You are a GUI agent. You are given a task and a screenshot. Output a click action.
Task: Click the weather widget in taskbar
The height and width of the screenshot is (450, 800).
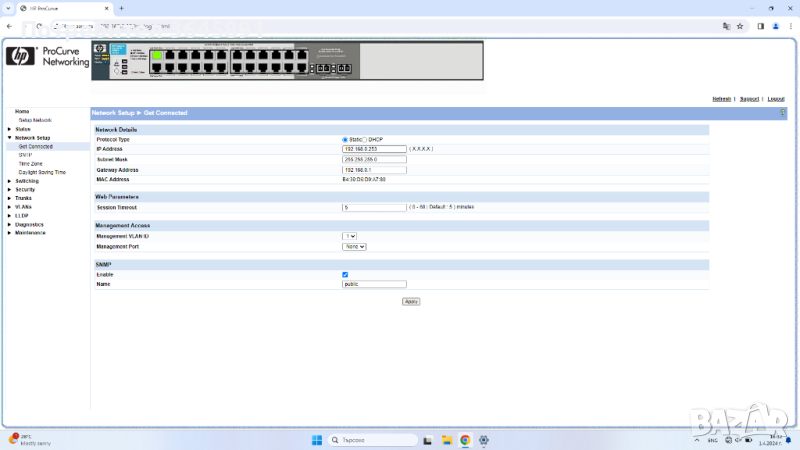pyautogui.click(x=32, y=440)
